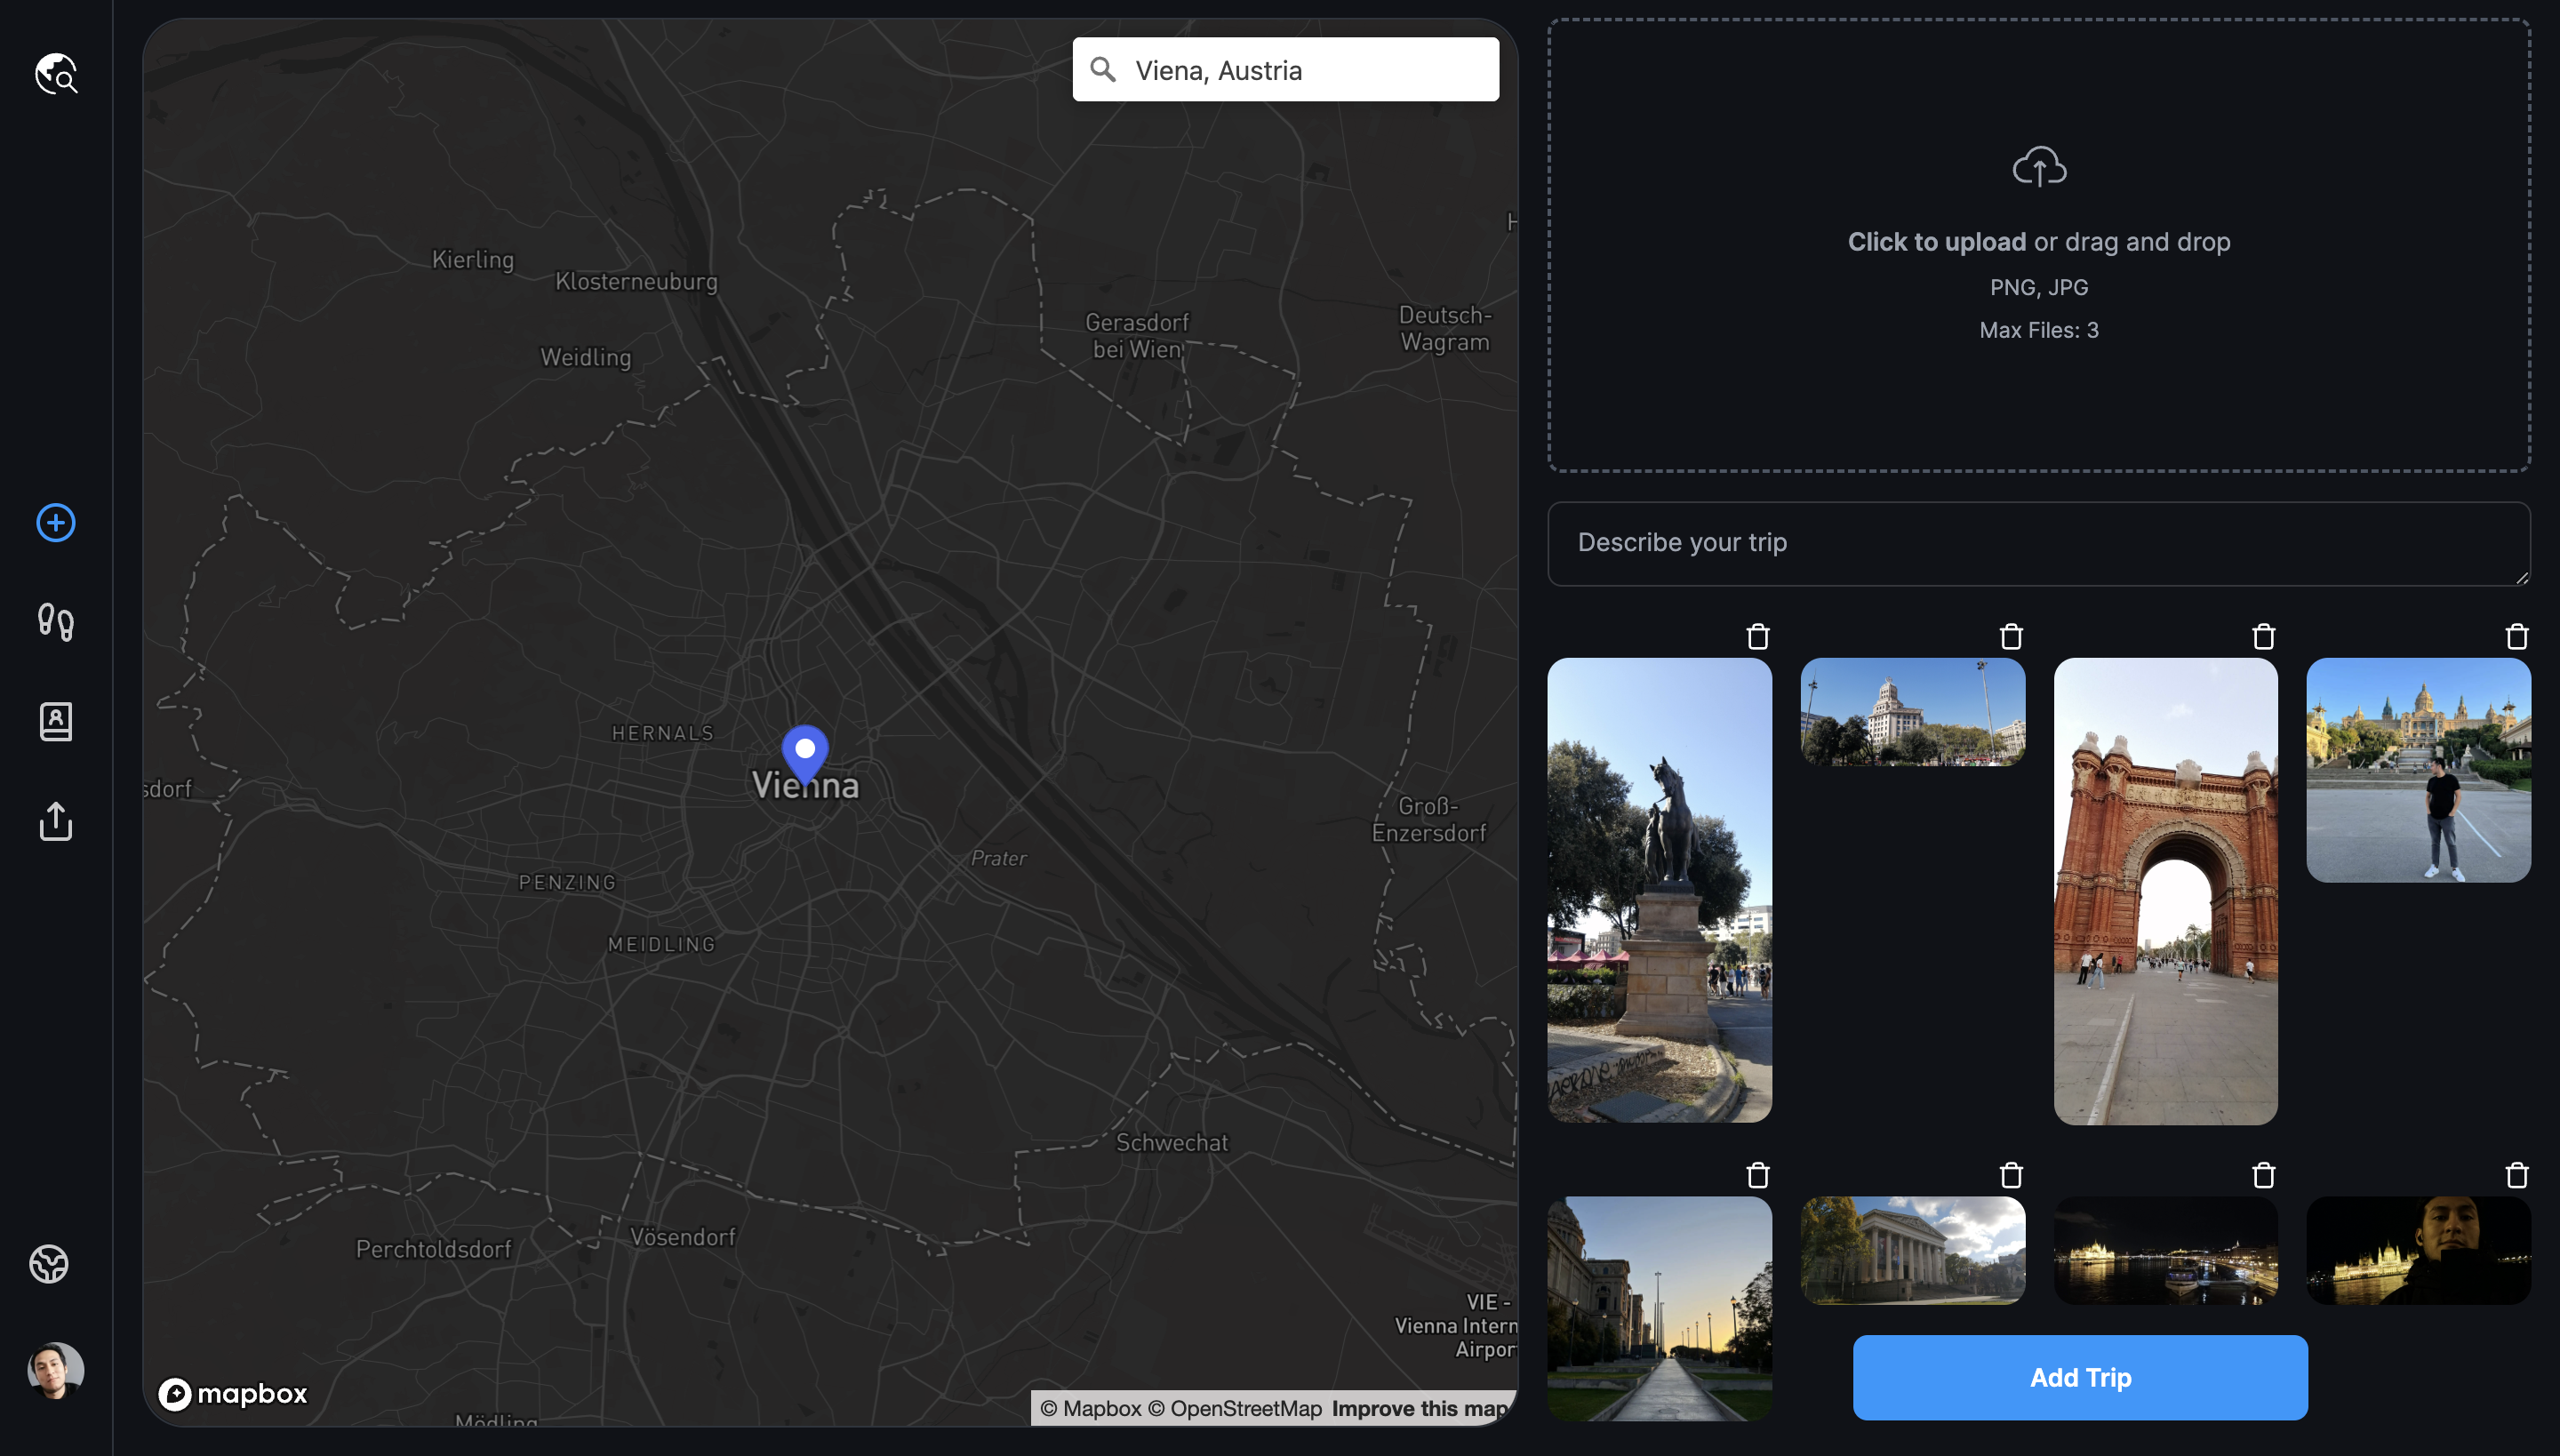
Task: Click the share upload icon in sidebar
Action: pos(56,821)
